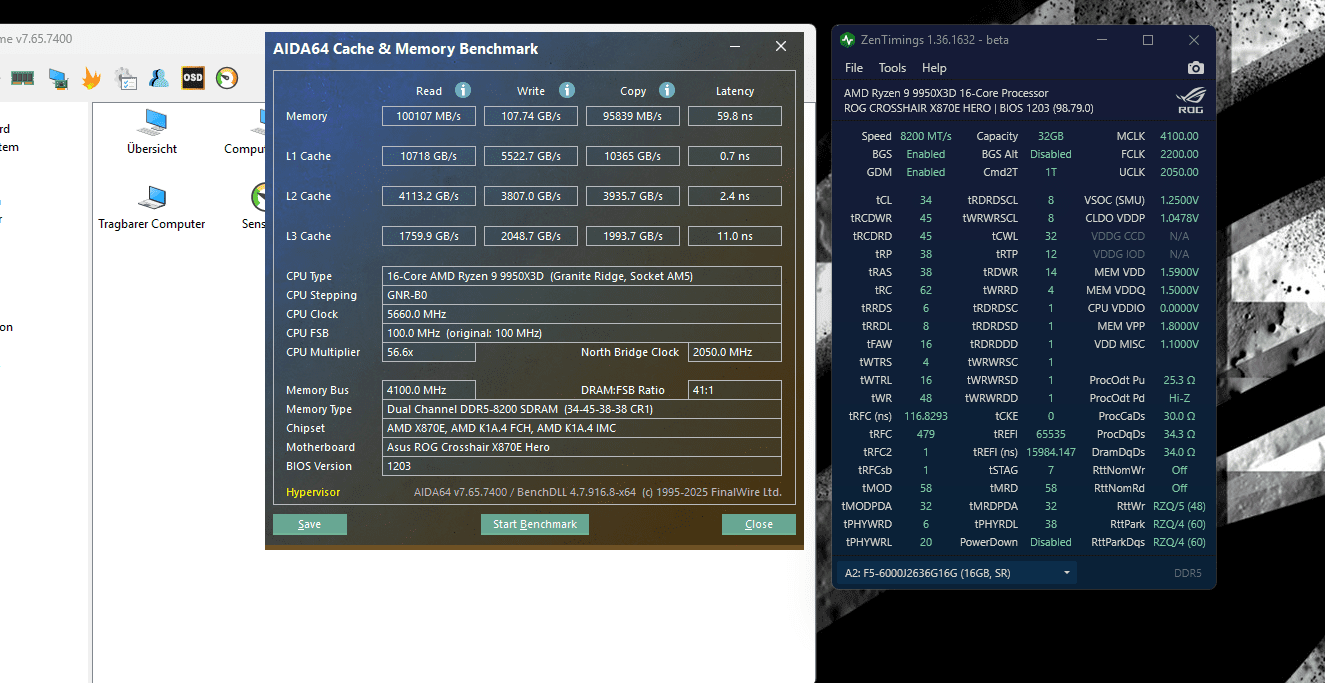Click the blue user silhouette toolbar icon
This screenshot has height=683, width=1325.
pyautogui.click(x=159, y=77)
